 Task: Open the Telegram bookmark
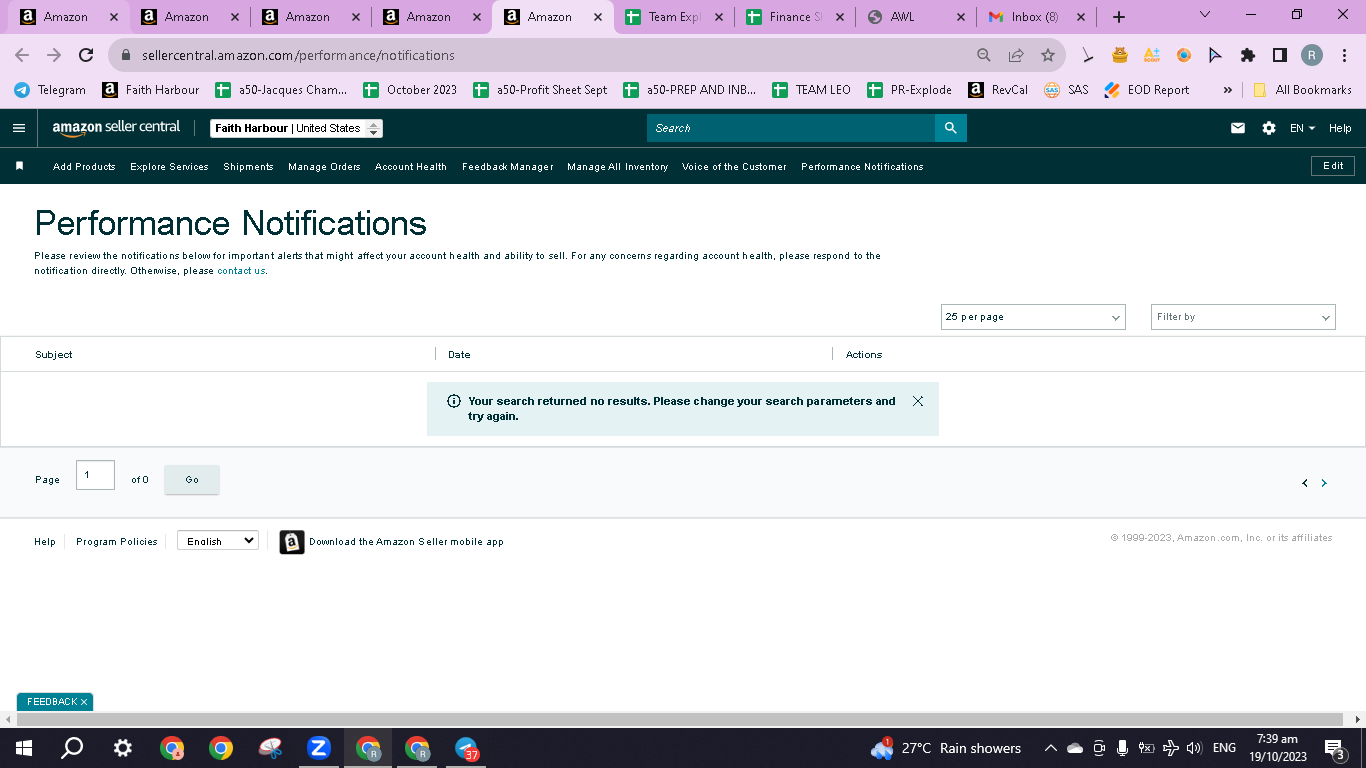tap(50, 90)
